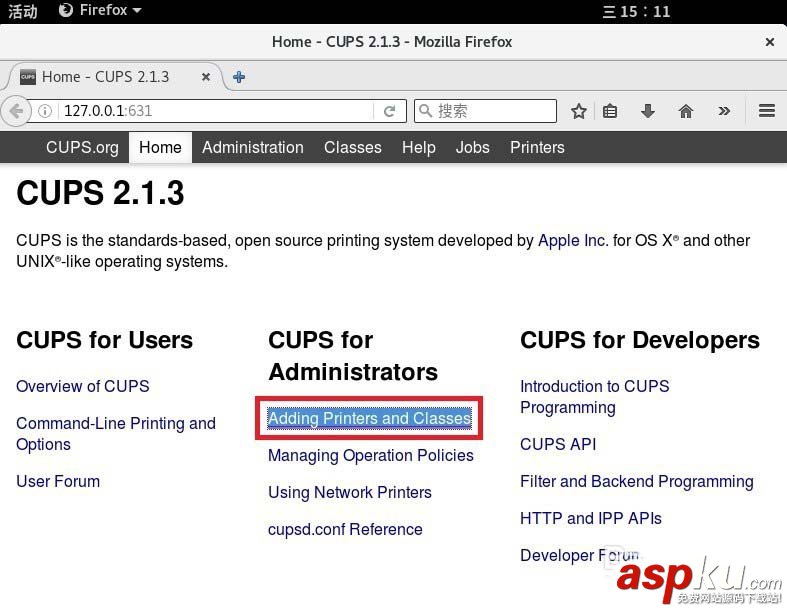
Task: Open the Administration page
Action: coord(252,148)
